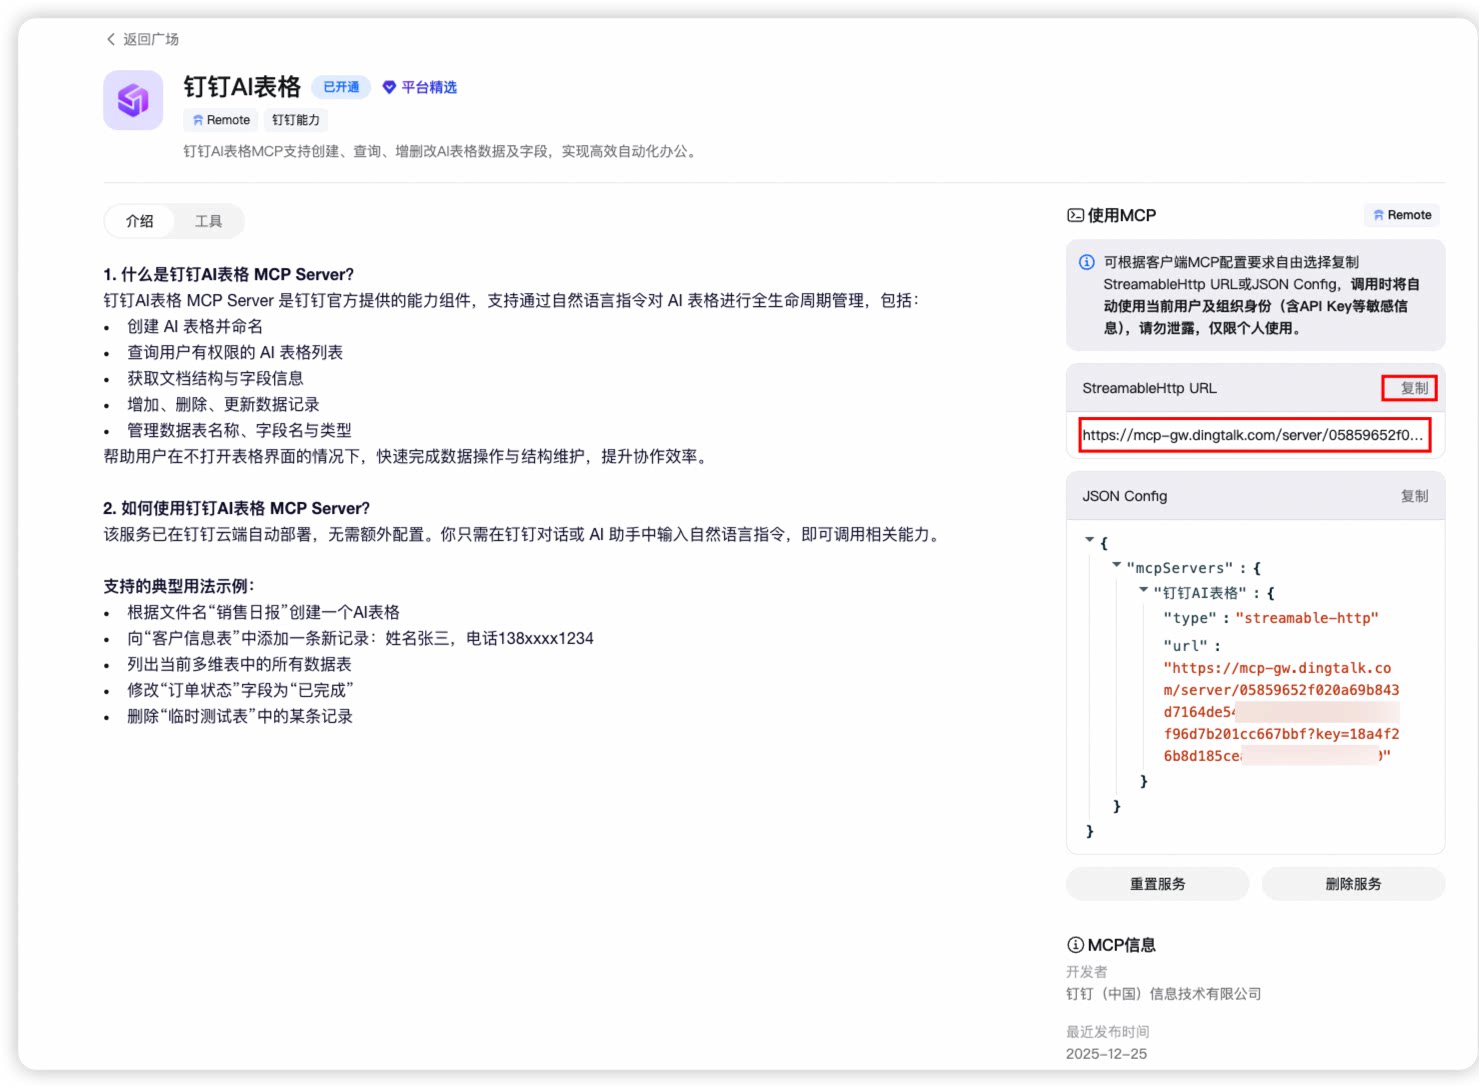Click the example mentioning "订单状态"
The width and height of the screenshot is (1479, 1088).
pos(240,690)
